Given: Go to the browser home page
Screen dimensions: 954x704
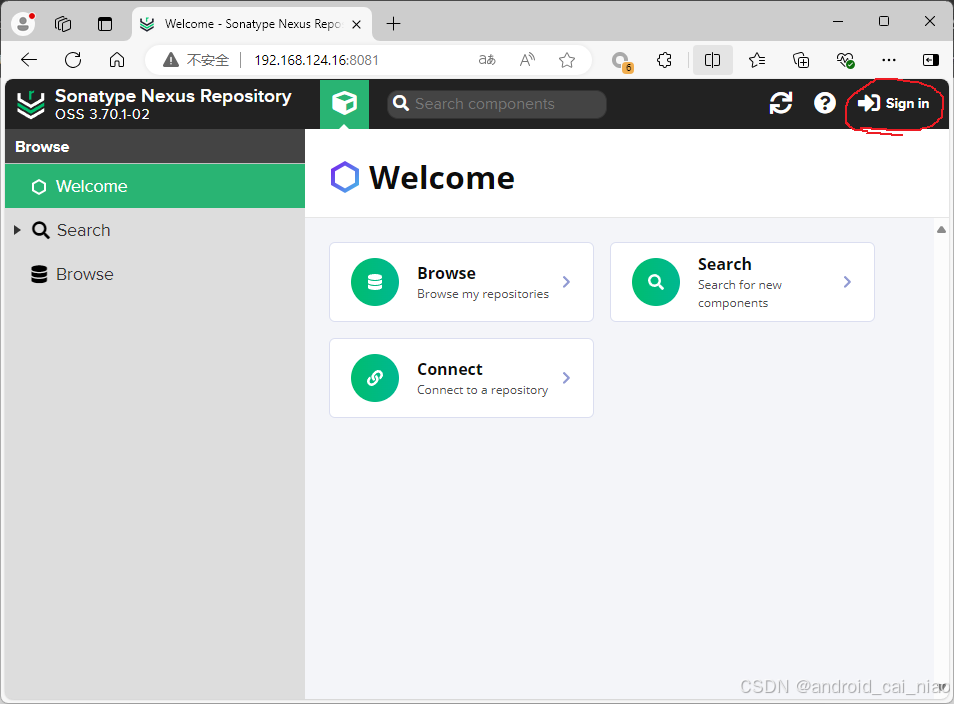Looking at the screenshot, I should pyautogui.click(x=117, y=60).
